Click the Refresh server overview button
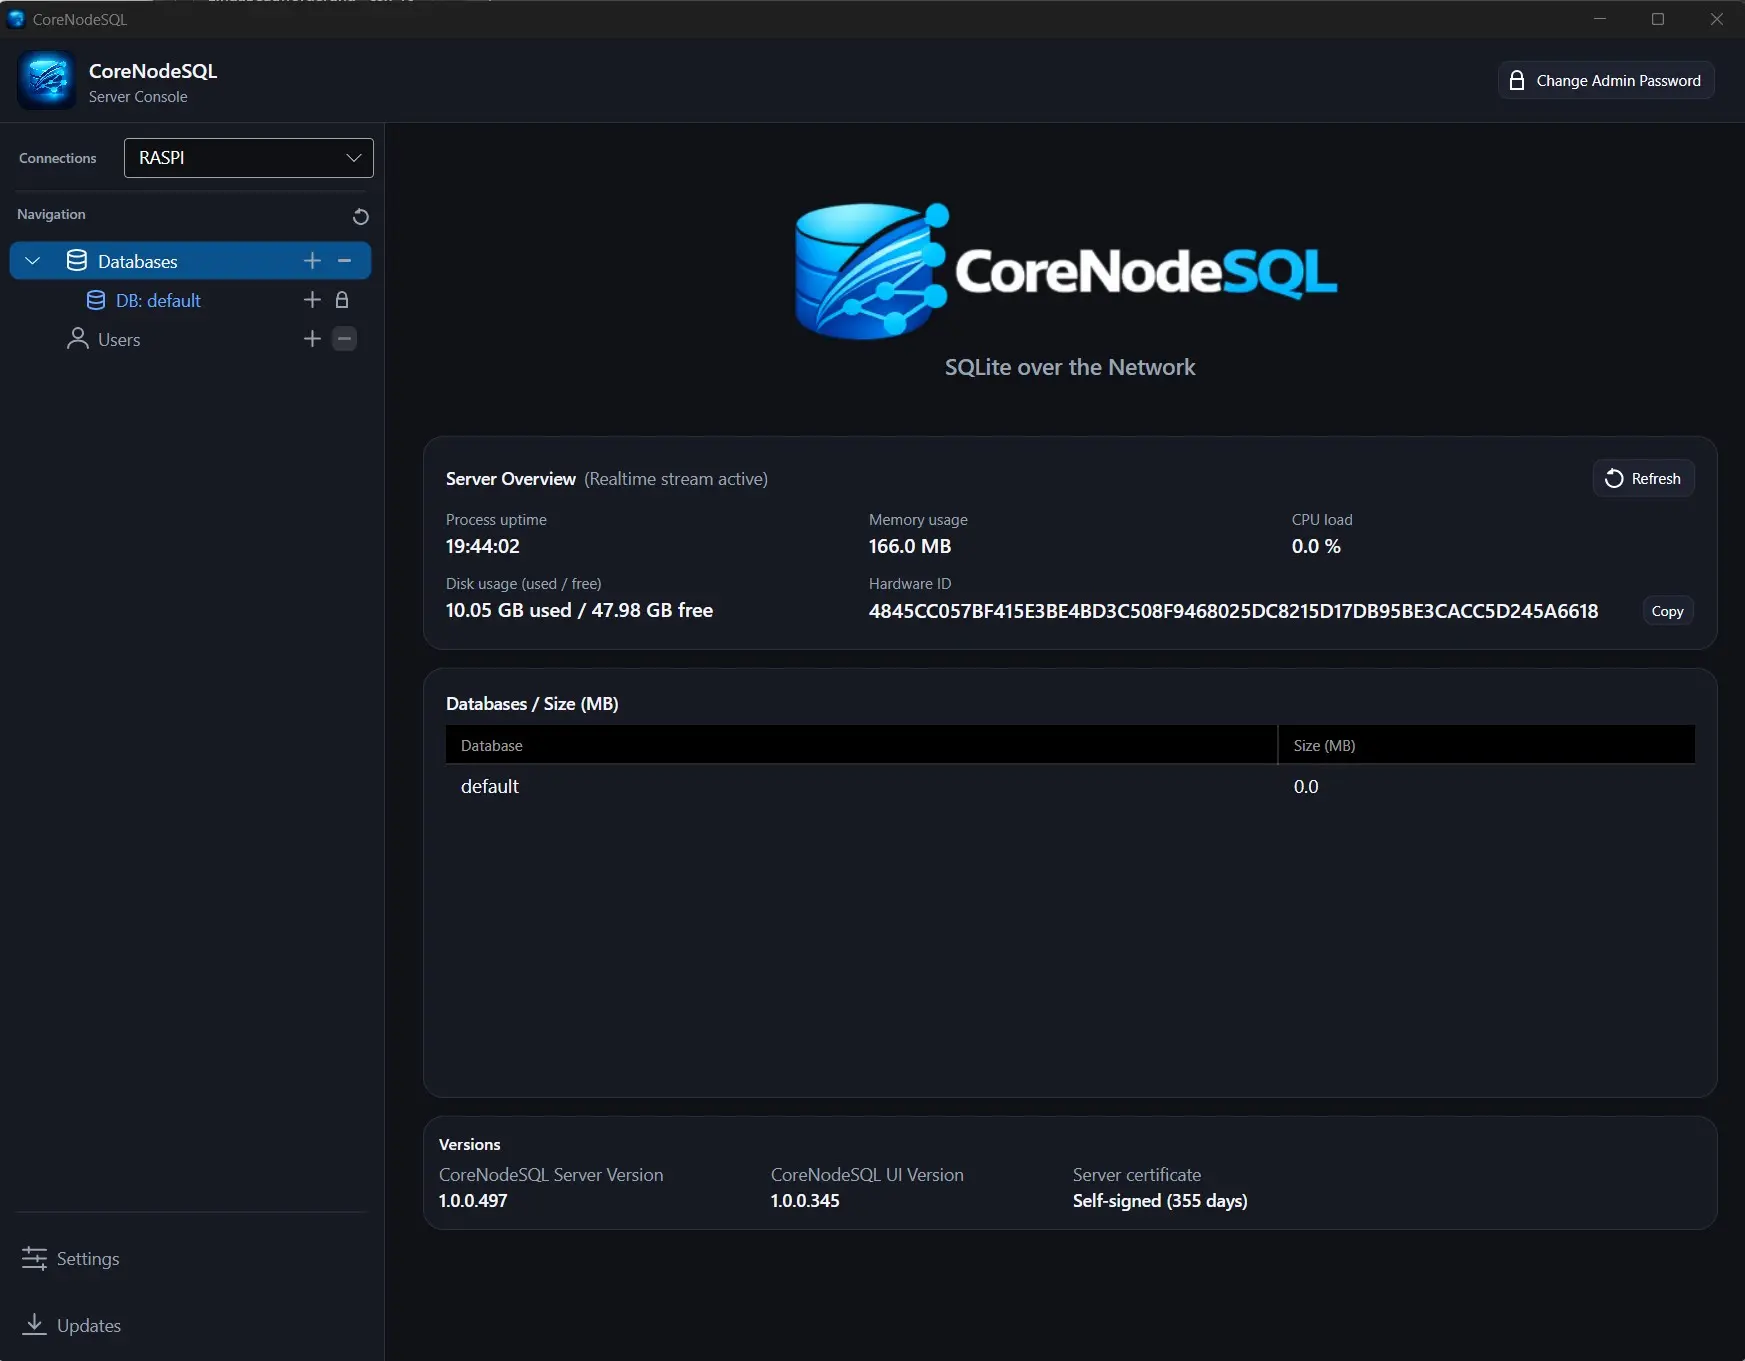The width and height of the screenshot is (1745, 1361). (1643, 479)
